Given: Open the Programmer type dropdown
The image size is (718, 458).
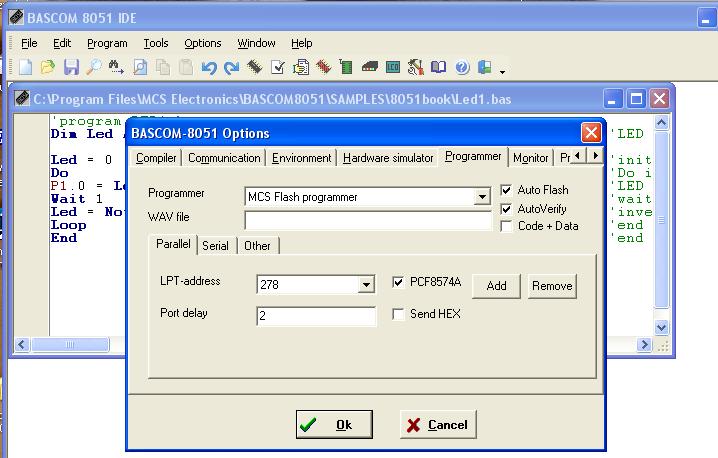Looking at the screenshot, I should [x=482, y=197].
